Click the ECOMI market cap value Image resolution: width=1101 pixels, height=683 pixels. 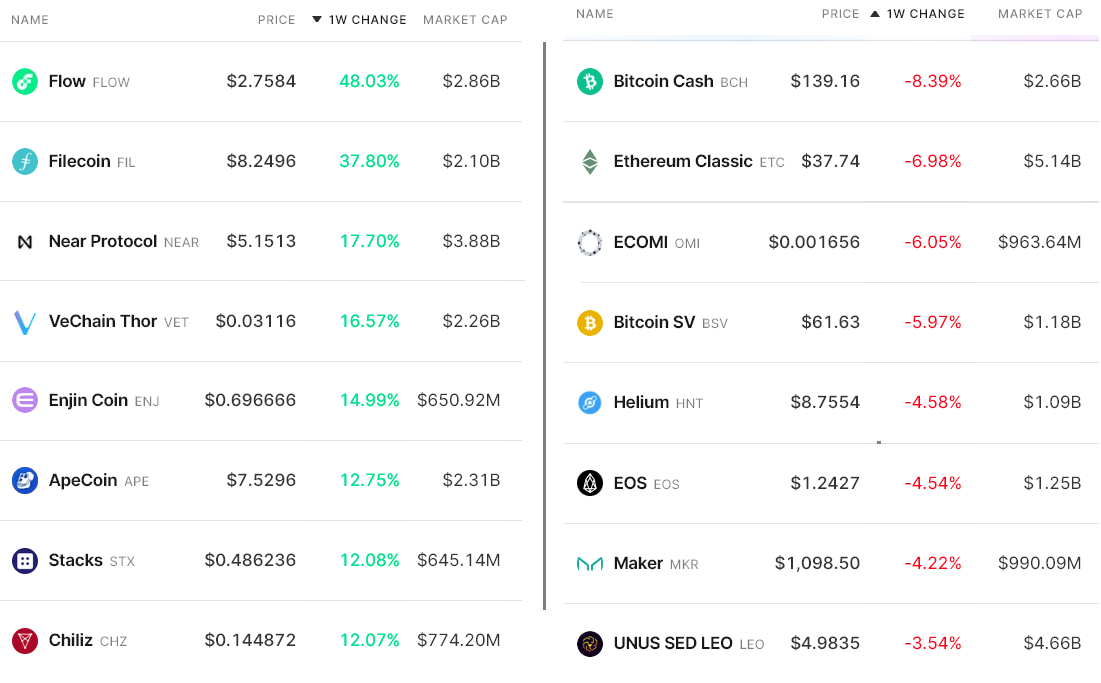click(x=1039, y=242)
